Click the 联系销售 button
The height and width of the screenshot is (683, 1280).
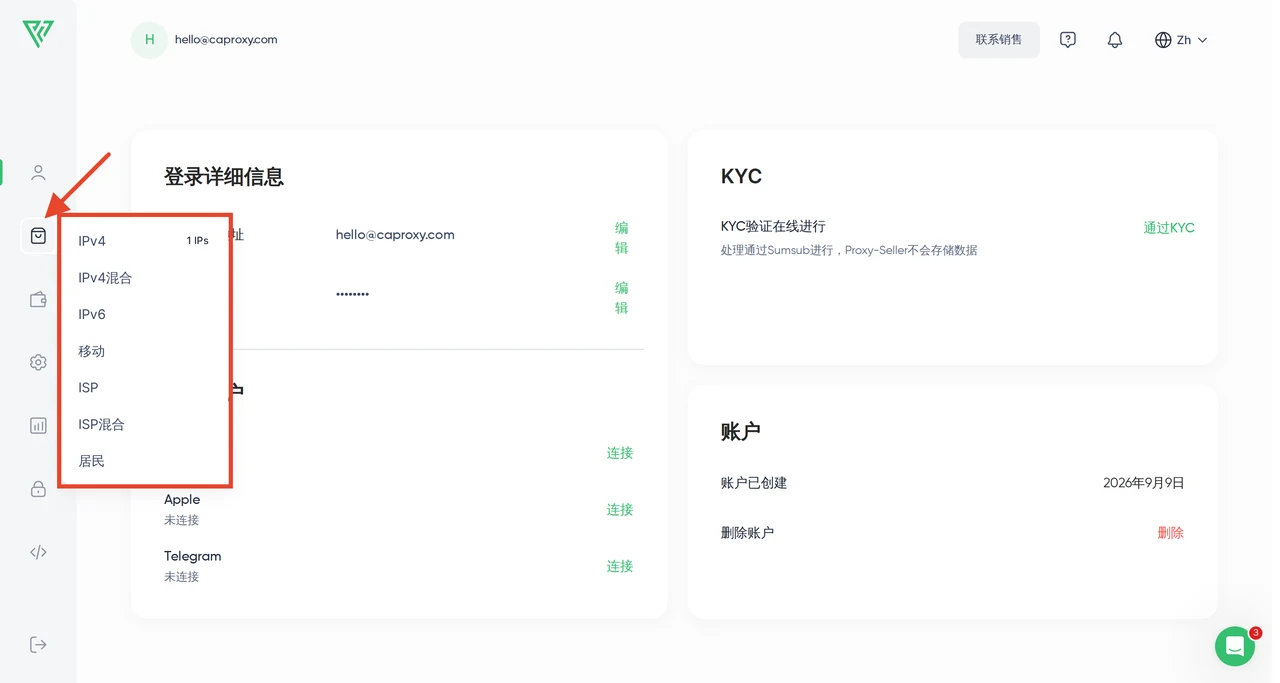[999, 40]
